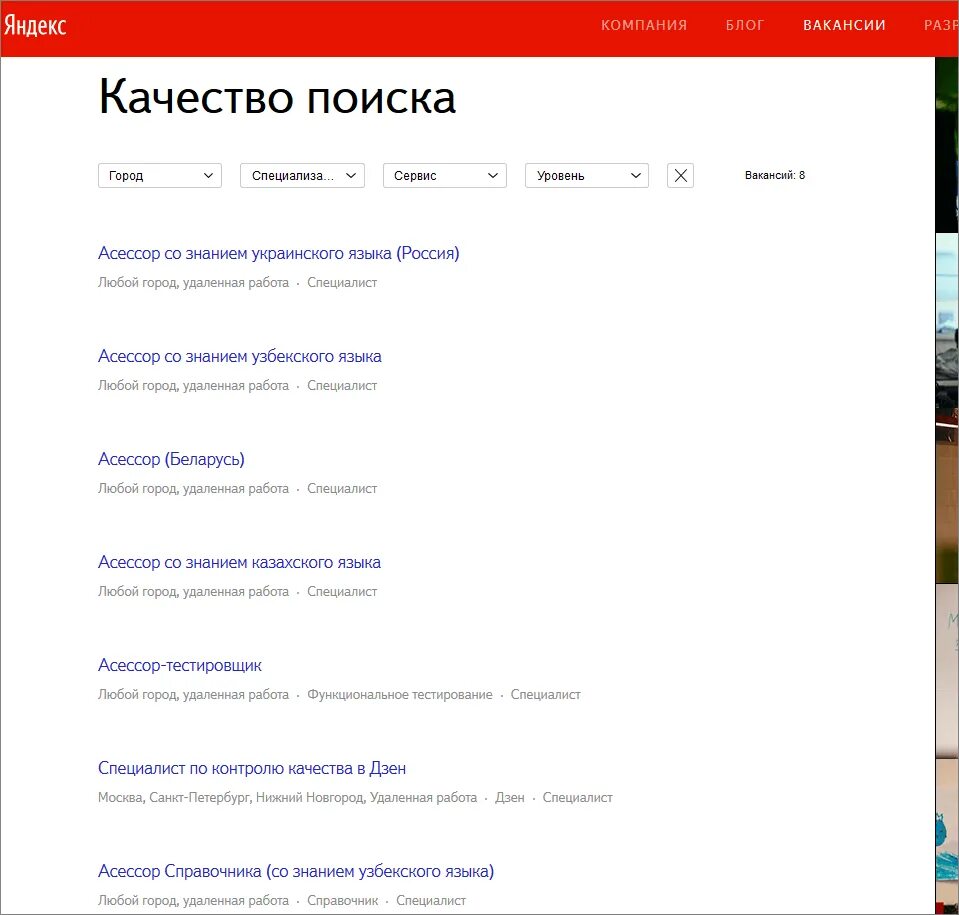Open the Асессор (Беларусь) vacancy

point(171,459)
